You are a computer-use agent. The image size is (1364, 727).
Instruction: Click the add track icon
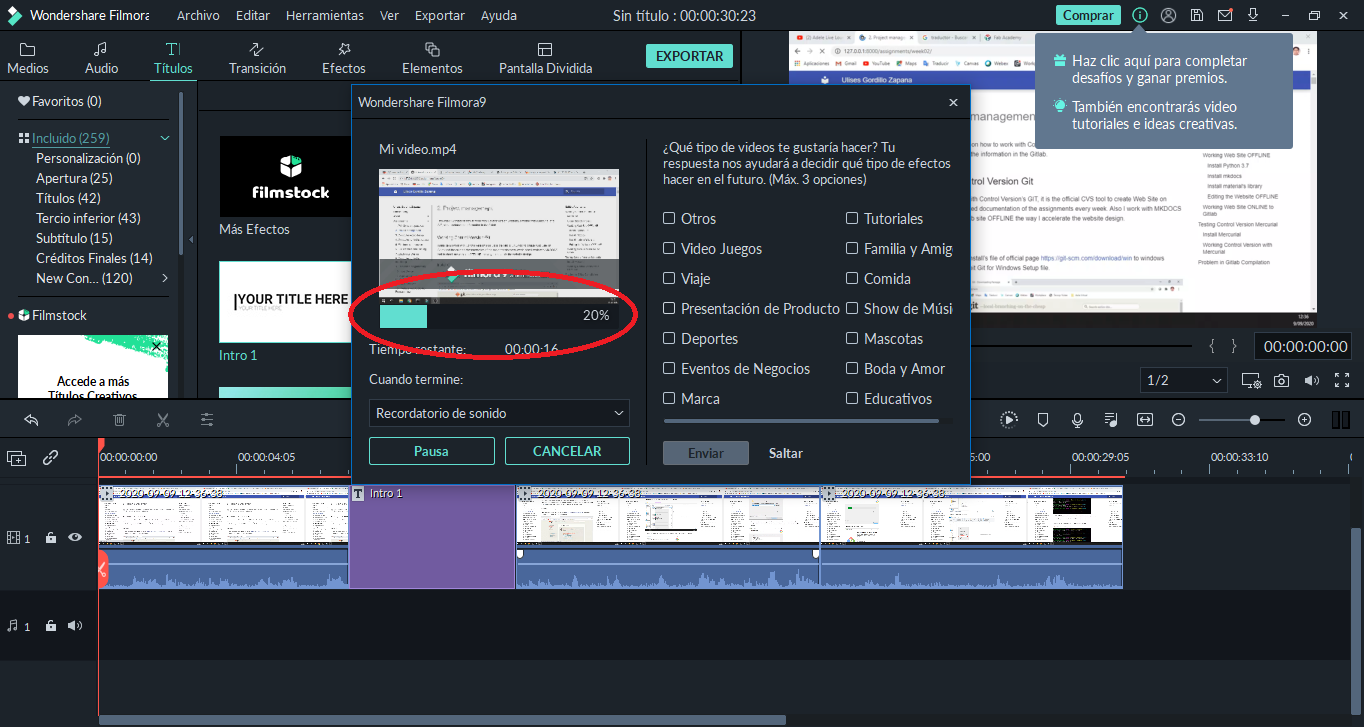(x=17, y=458)
